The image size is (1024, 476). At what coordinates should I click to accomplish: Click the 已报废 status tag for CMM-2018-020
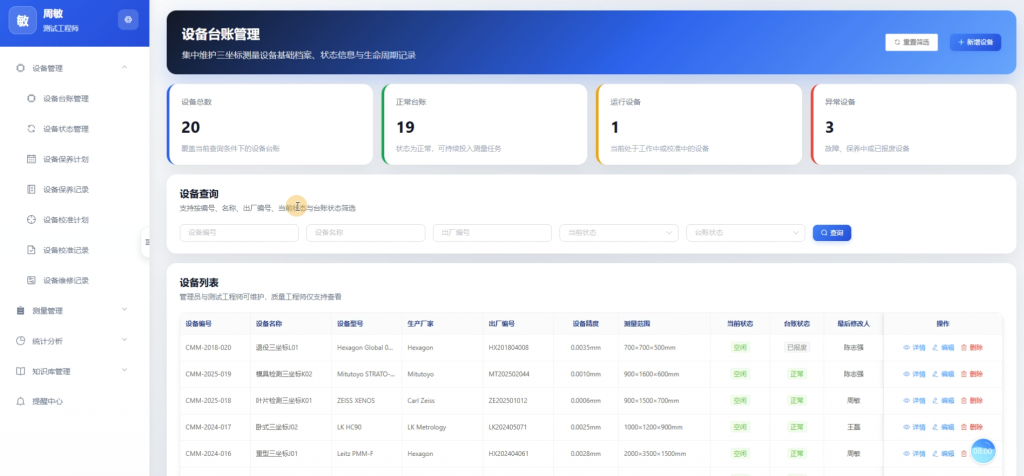point(797,347)
